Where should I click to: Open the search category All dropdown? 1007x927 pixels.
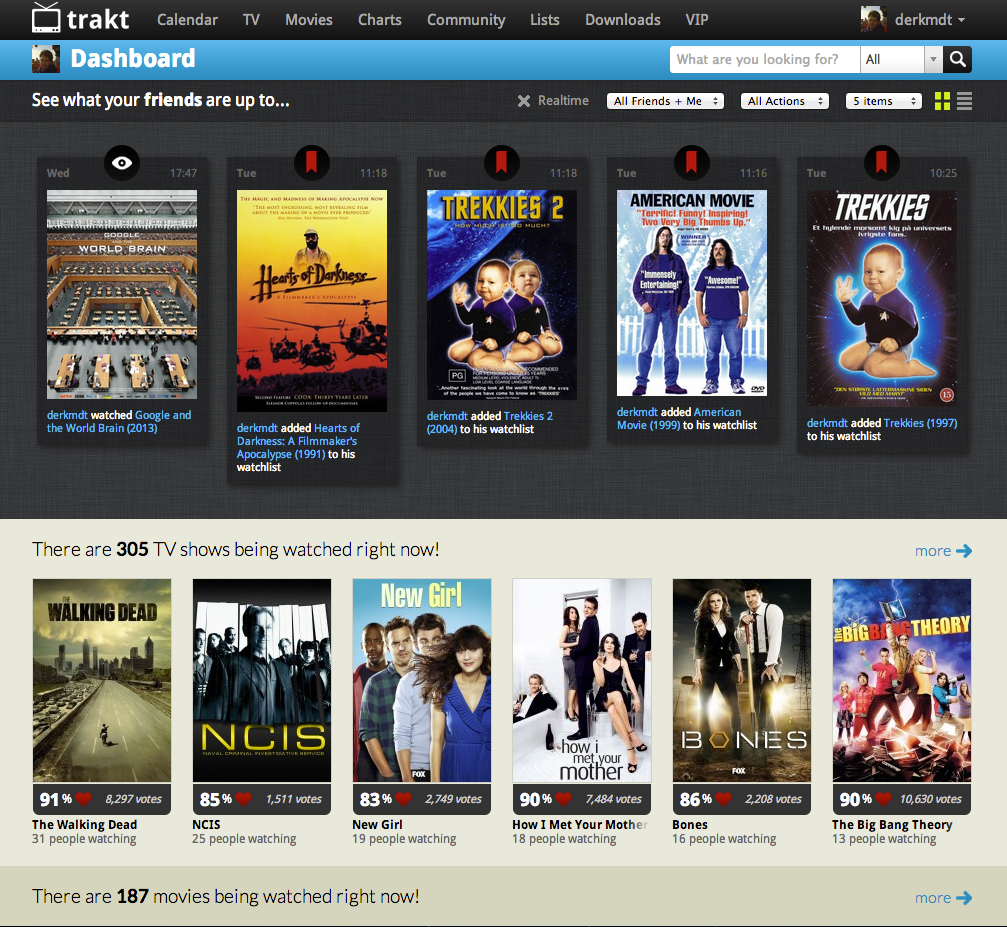point(901,59)
